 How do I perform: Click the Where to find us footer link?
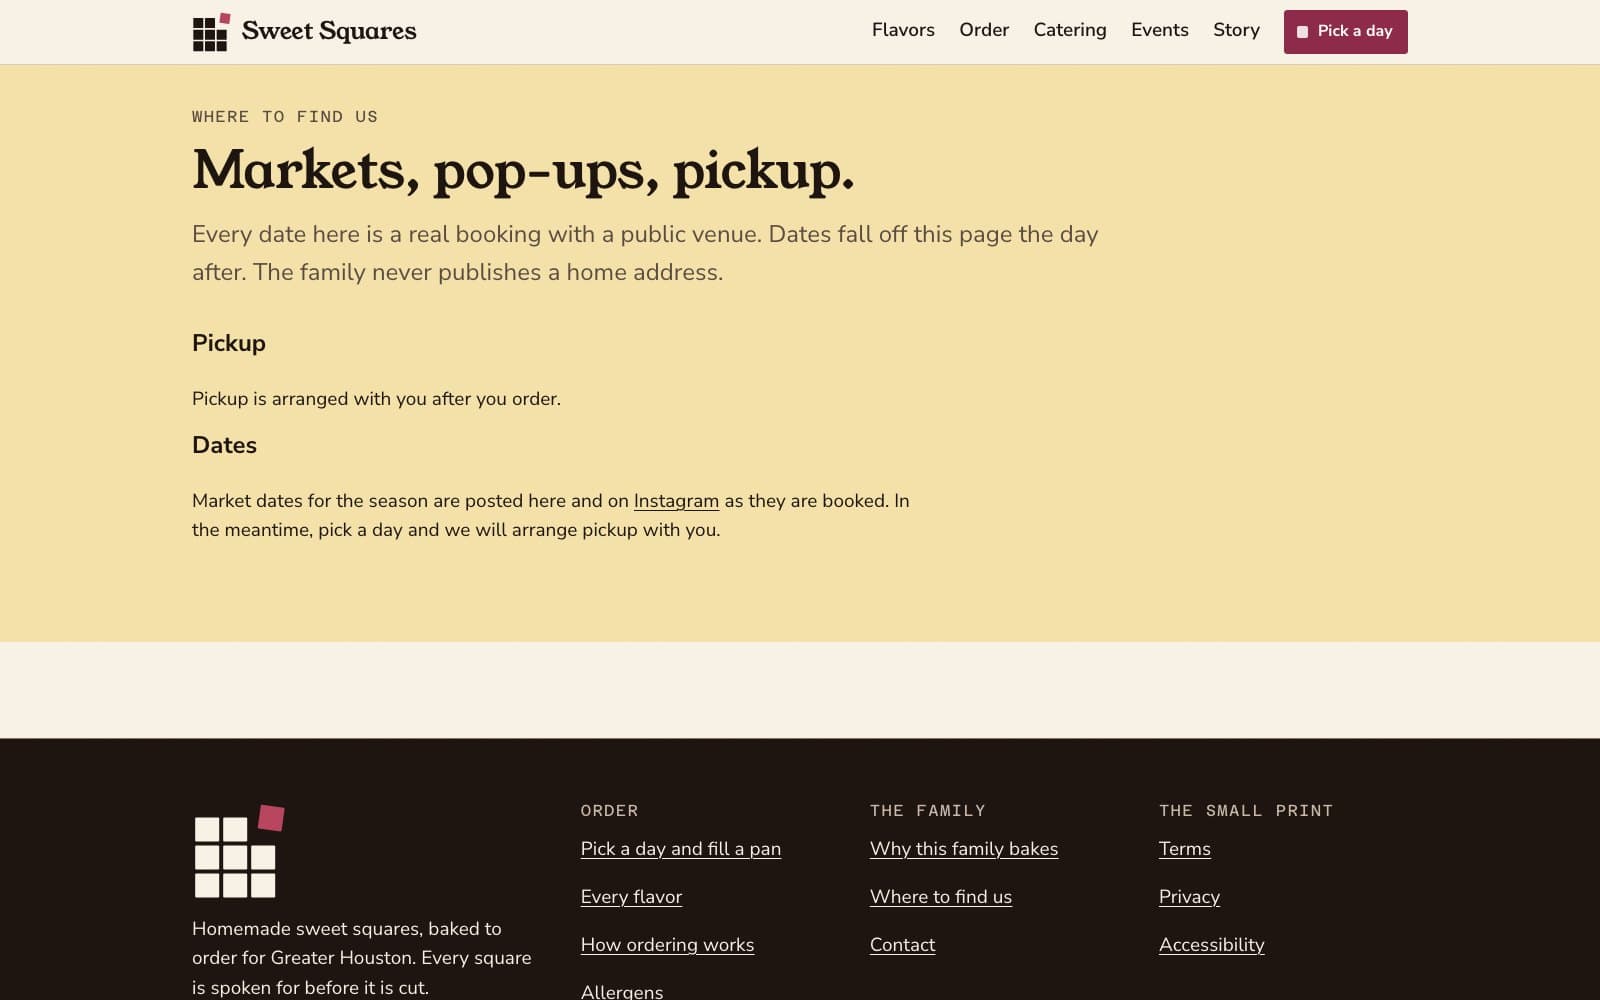[941, 897]
